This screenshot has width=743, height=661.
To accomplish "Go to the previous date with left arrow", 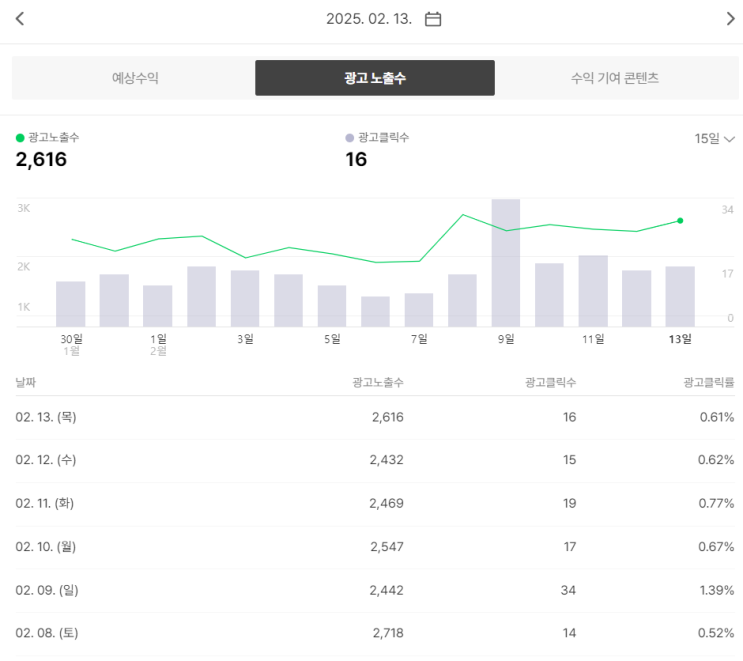I will tap(20, 19).
